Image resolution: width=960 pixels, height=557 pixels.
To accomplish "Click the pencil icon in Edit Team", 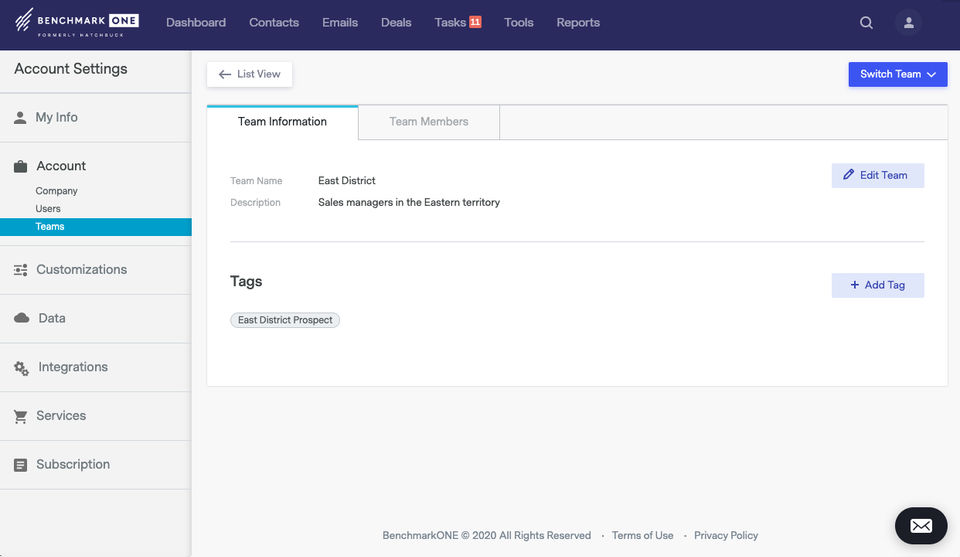I will click(848, 174).
